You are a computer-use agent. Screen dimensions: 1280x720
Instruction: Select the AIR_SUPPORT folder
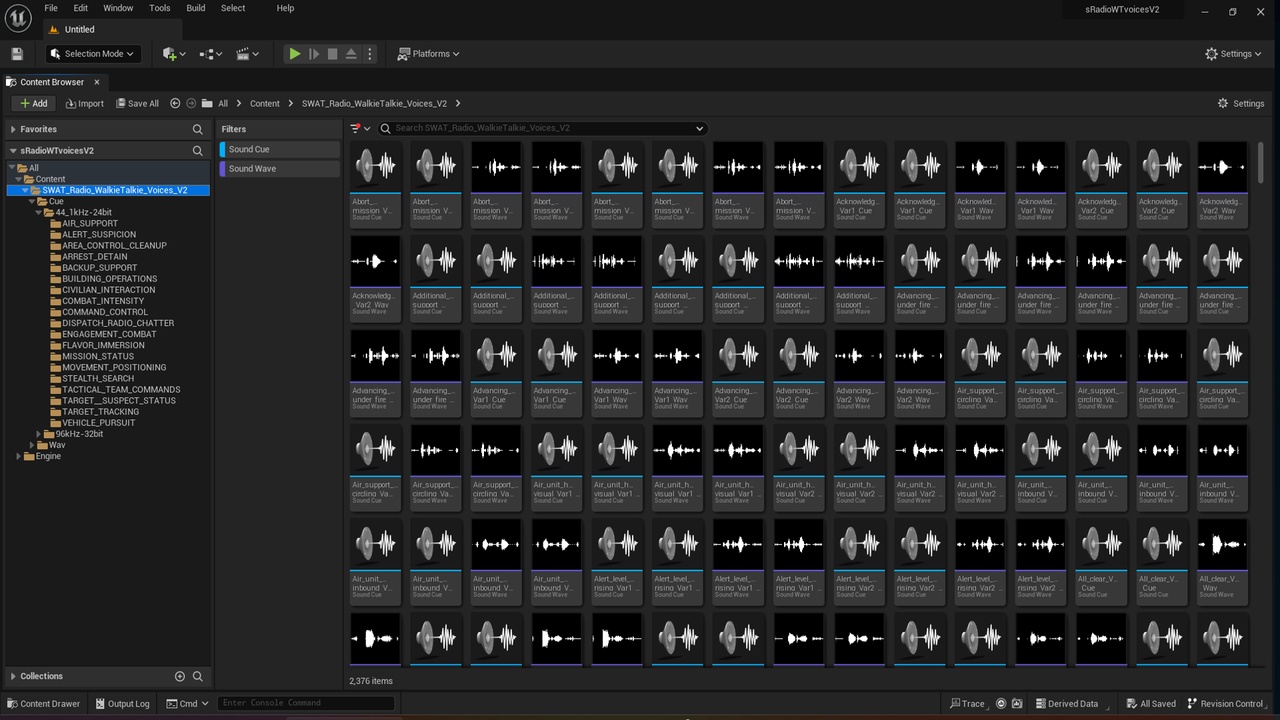pos(90,223)
